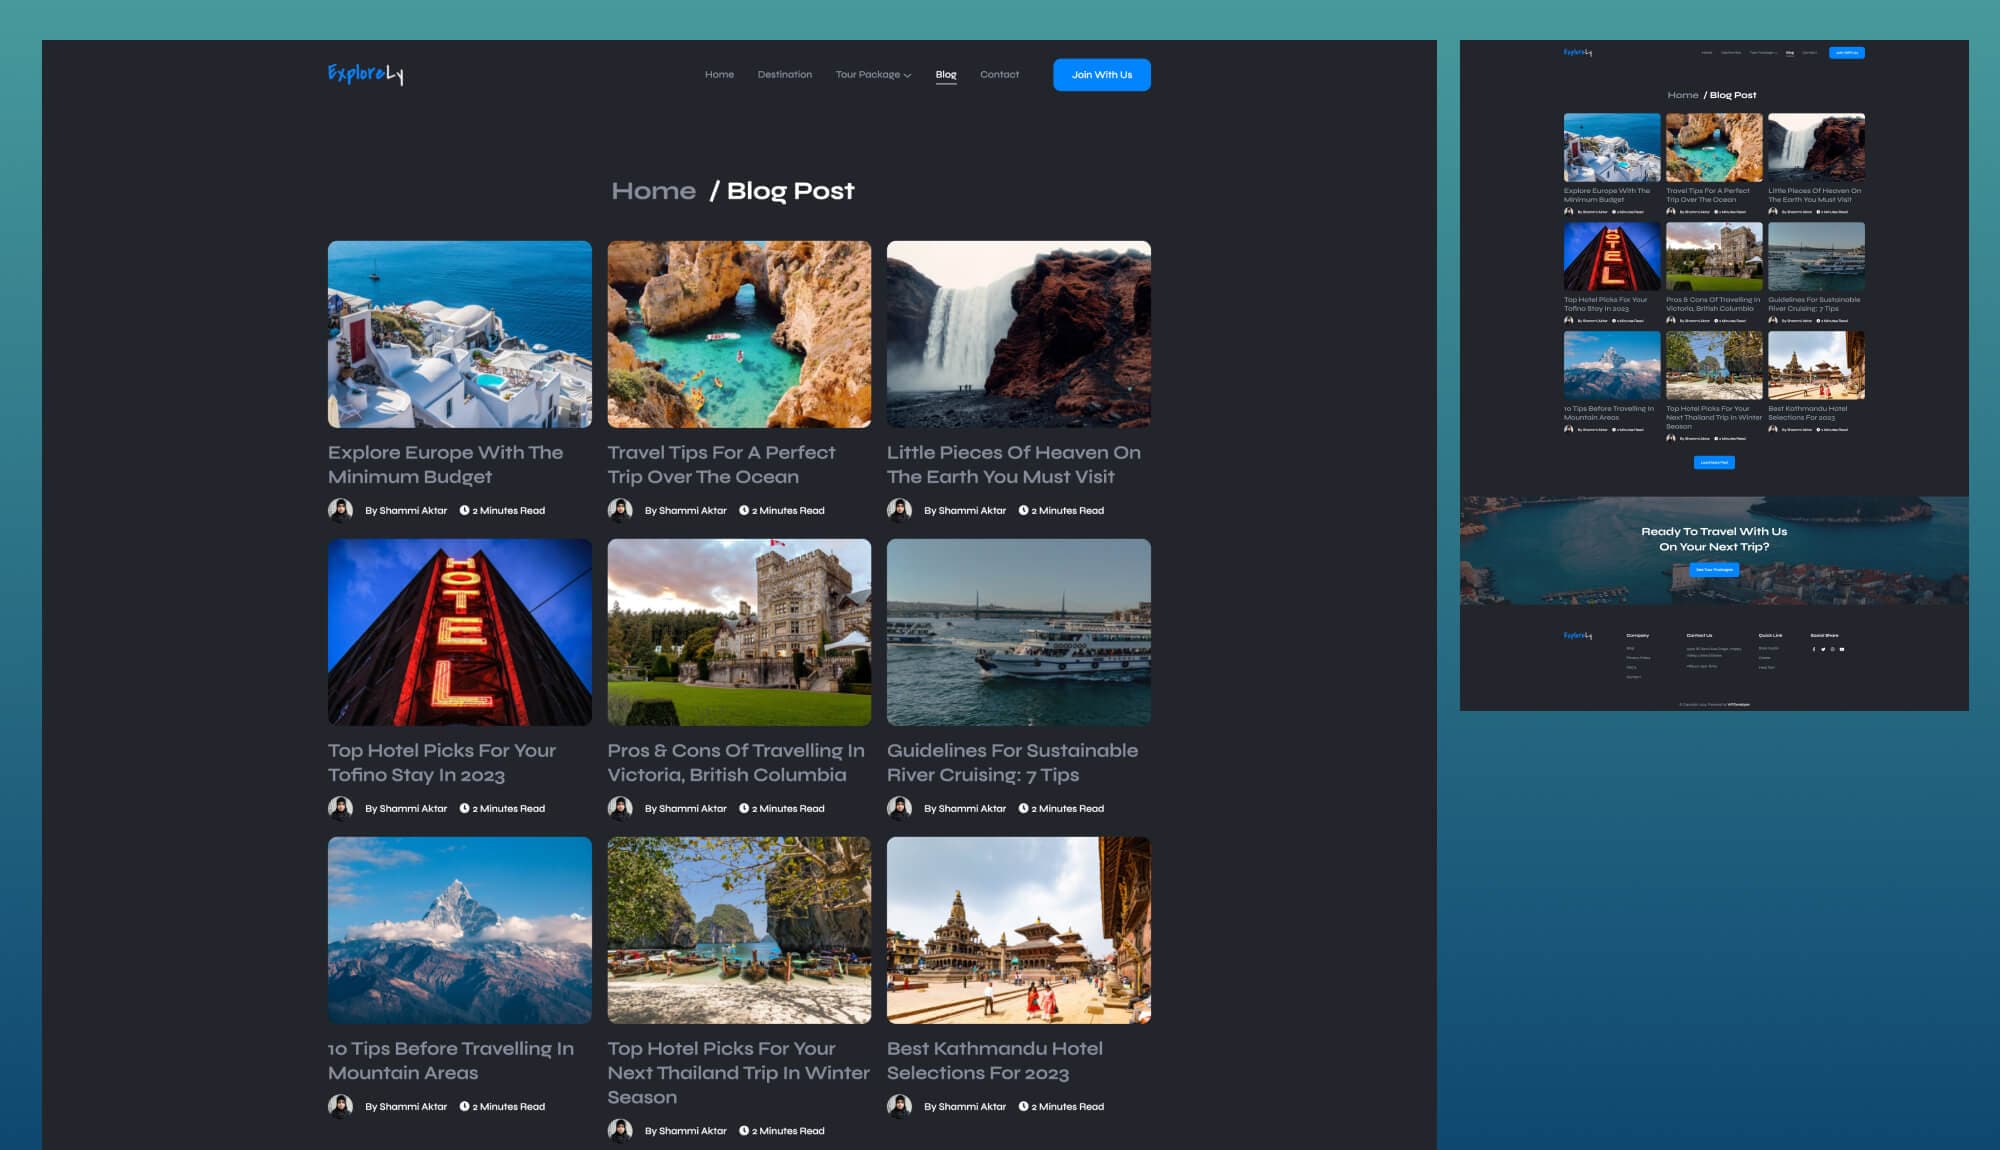The width and height of the screenshot is (2000, 1150).
Task: Open the Destination nav item
Action: tap(785, 74)
